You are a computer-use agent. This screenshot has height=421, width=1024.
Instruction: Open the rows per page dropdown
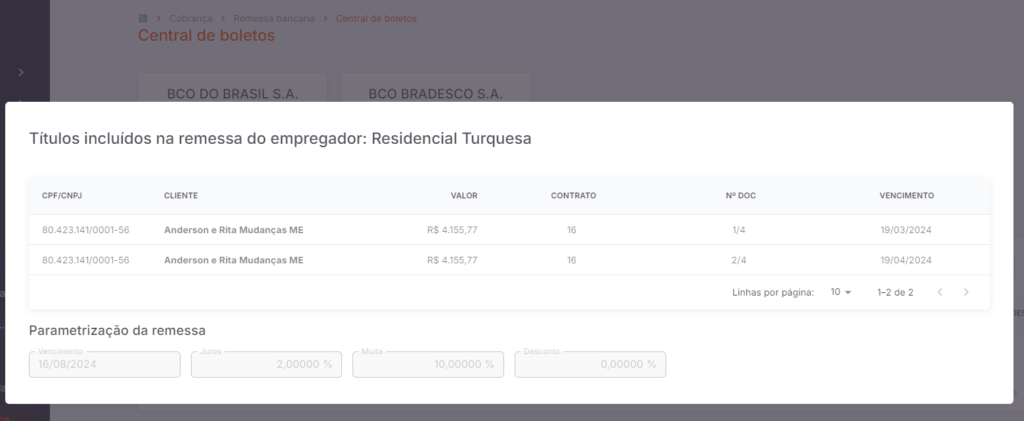pos(841,292)
